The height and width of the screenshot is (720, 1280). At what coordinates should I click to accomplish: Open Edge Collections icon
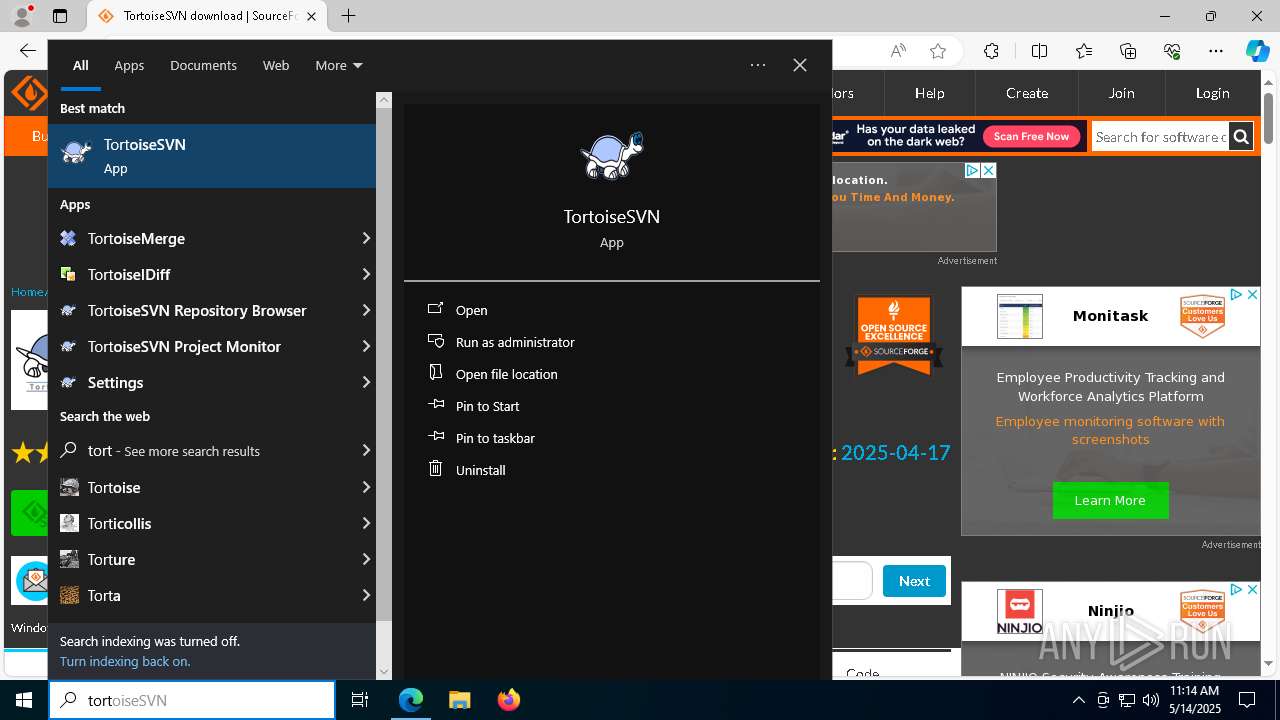(1128, 51)
